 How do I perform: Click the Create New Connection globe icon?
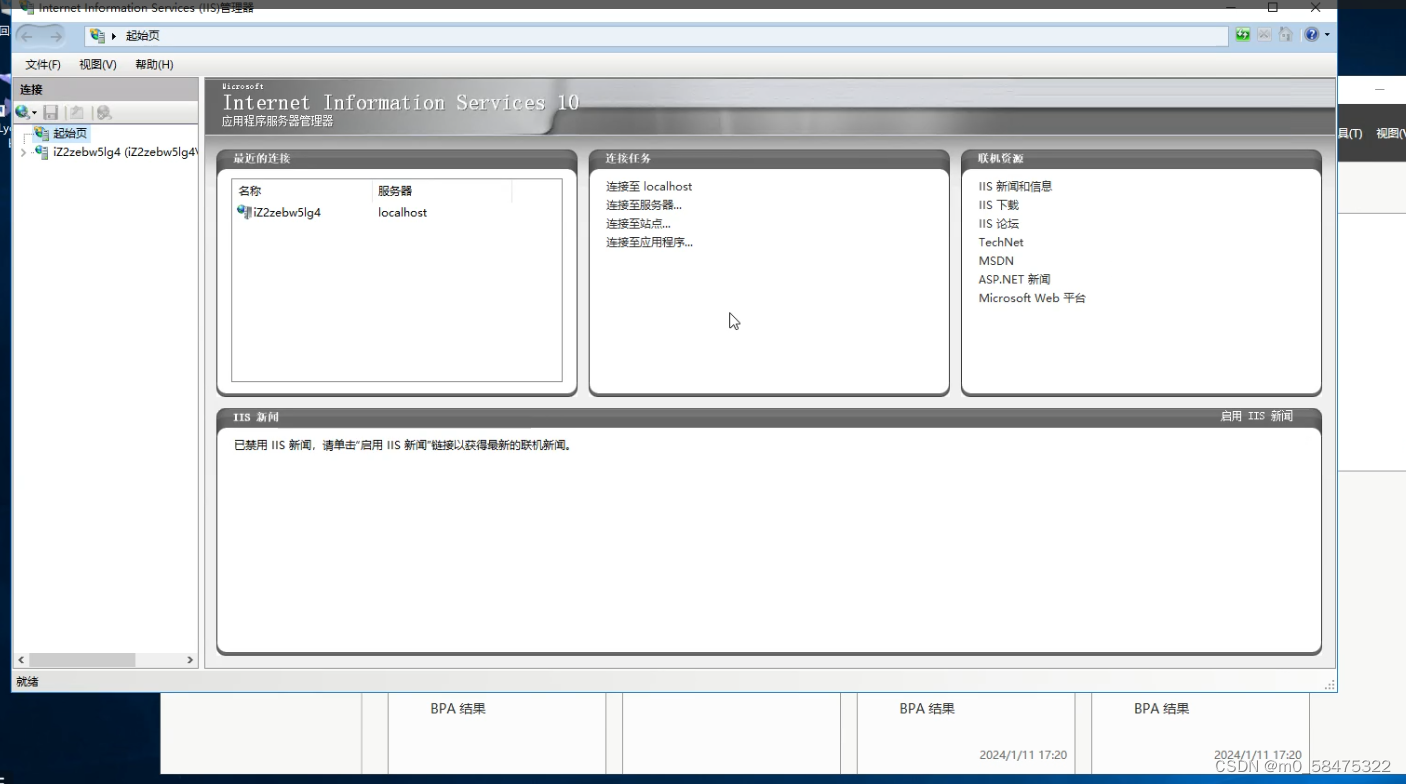tap(22, 112)
